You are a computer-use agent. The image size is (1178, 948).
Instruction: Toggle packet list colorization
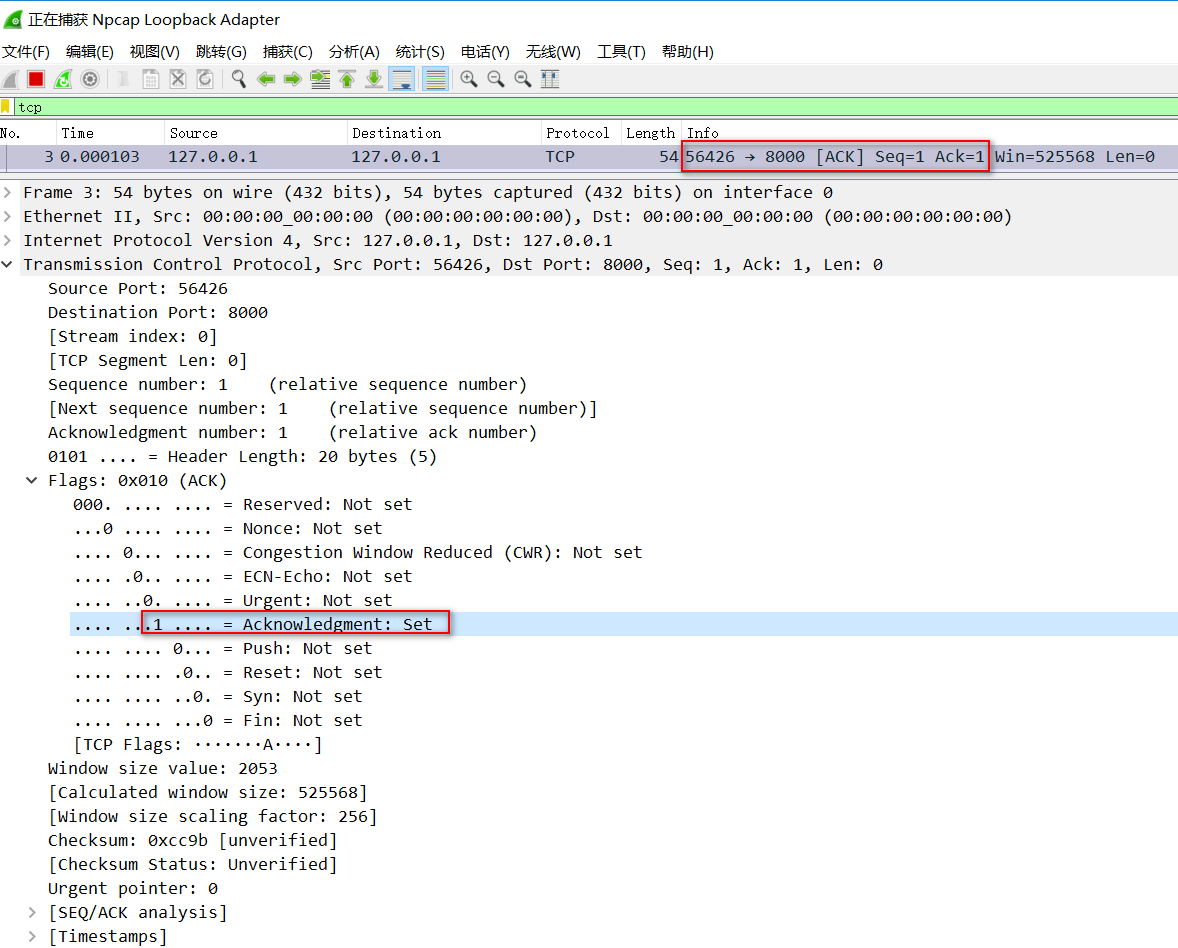[x=435, y=79]
